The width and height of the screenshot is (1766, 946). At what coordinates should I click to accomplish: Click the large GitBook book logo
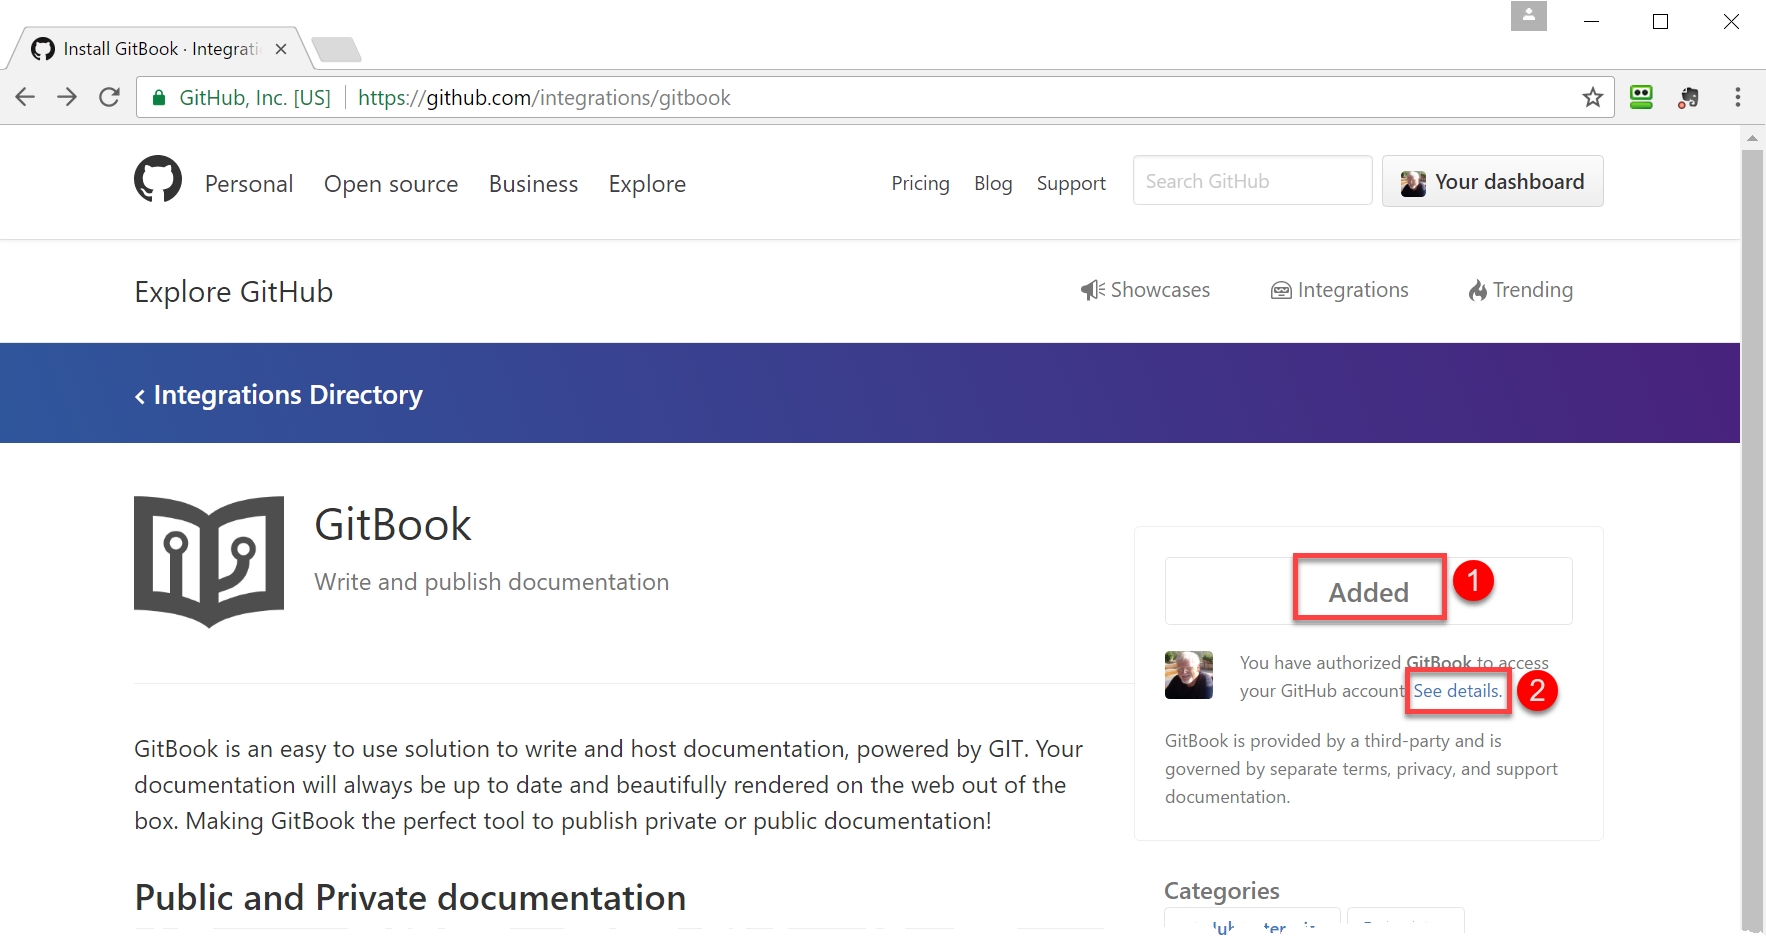[x=209, y=561]
